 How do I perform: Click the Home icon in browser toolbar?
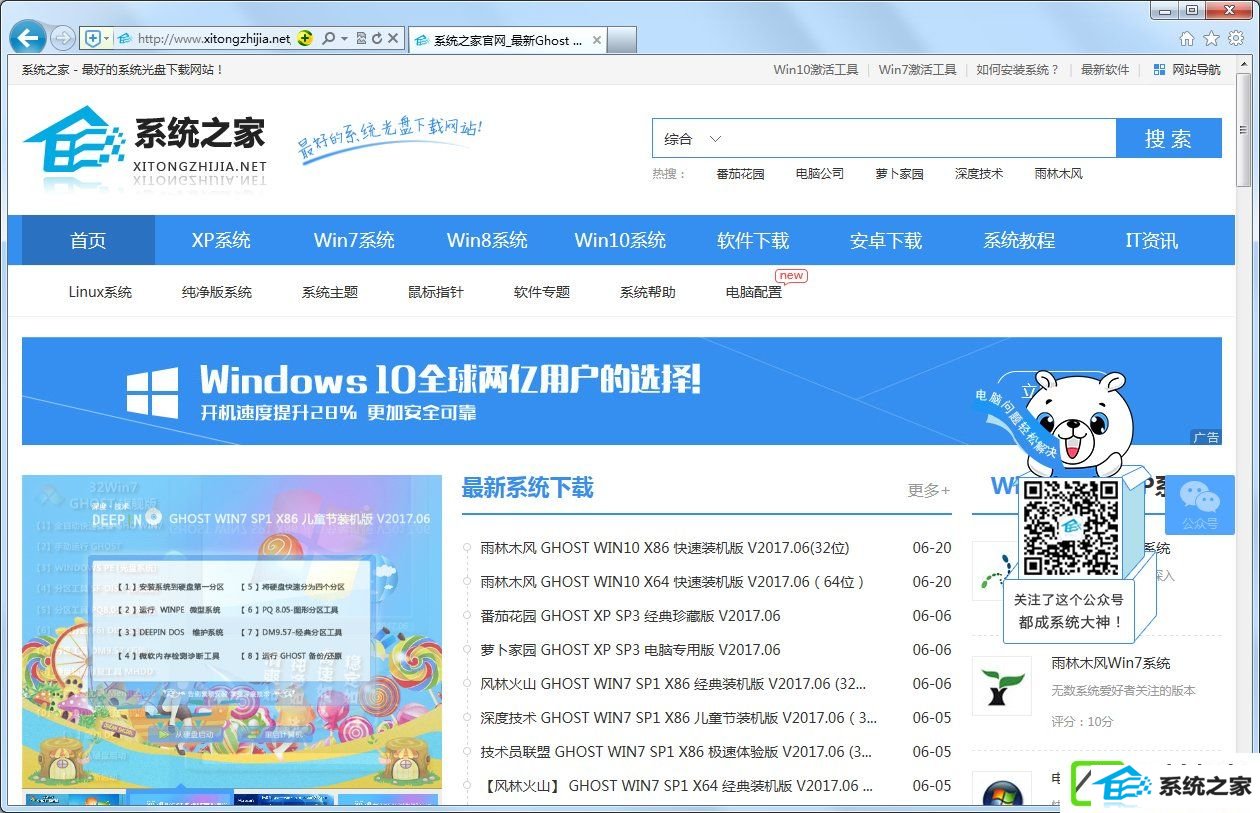pos(1187,39)
